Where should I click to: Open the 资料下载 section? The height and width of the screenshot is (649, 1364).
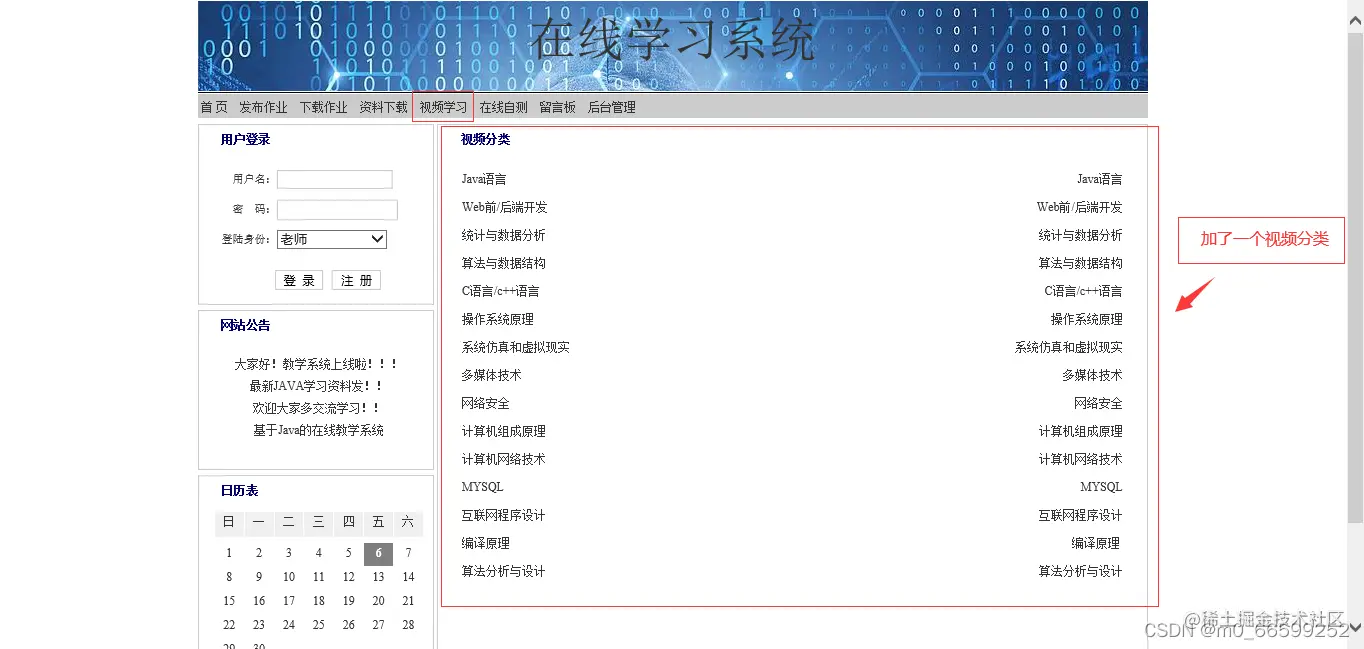point(383,106)
